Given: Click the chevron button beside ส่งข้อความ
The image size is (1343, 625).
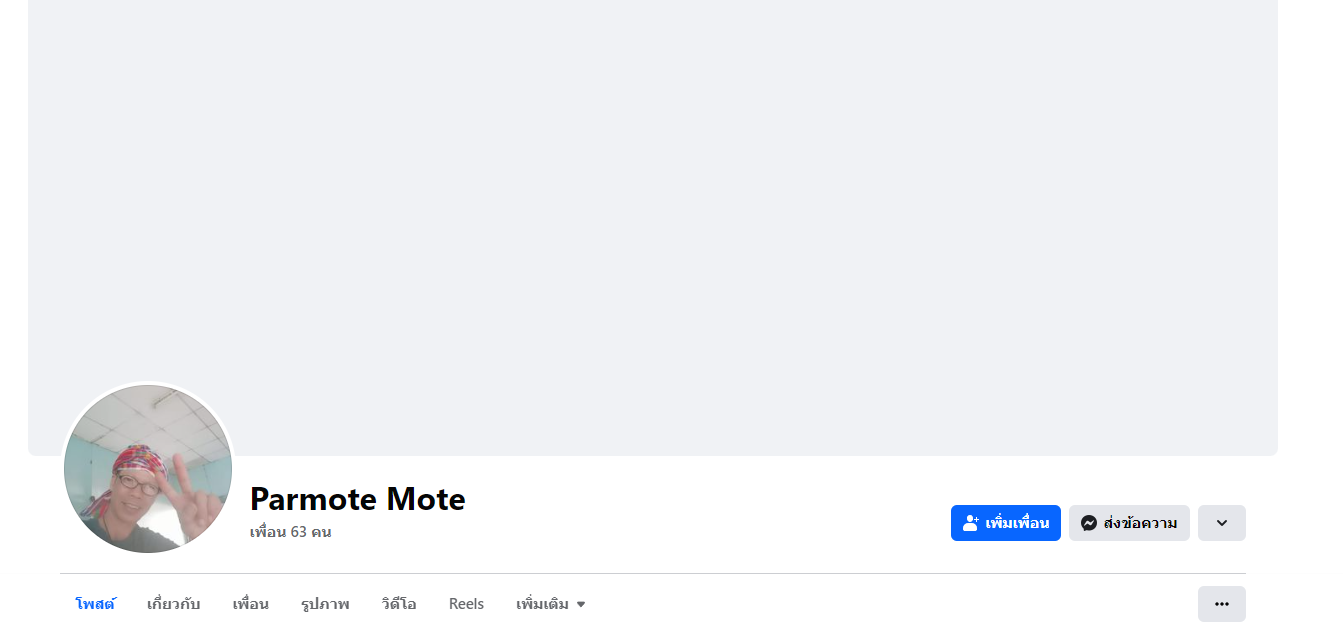Looking at the screenshot, I should [1221, 523].
